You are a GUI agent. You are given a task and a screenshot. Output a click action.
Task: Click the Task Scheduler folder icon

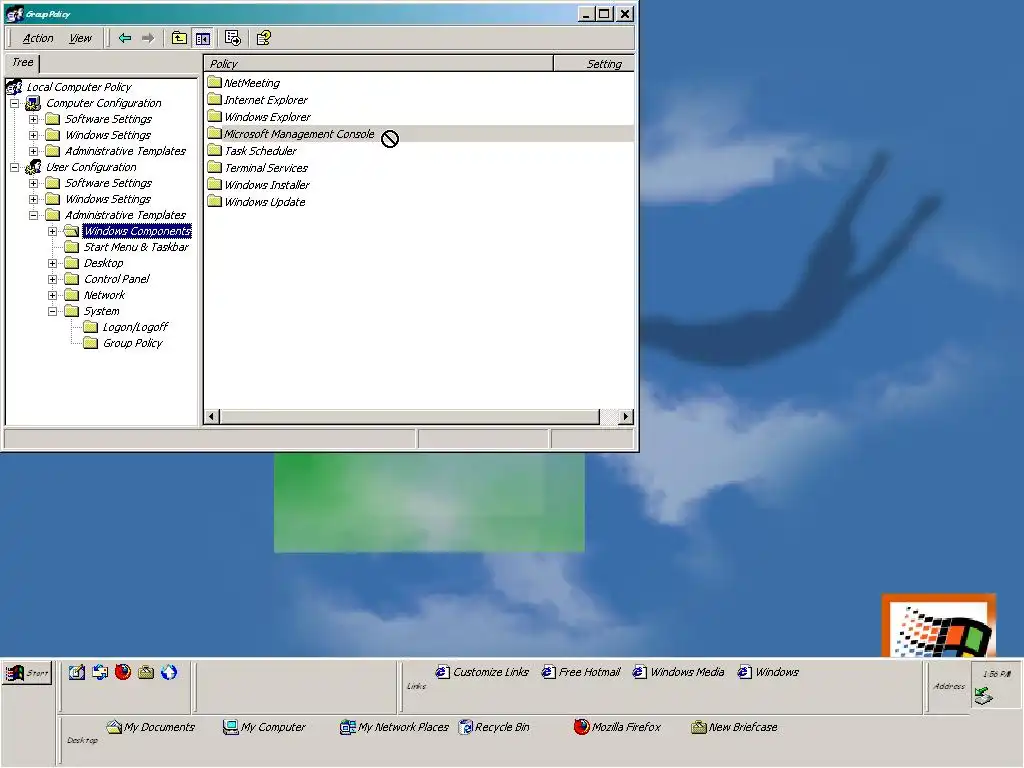tap(214, 150)
